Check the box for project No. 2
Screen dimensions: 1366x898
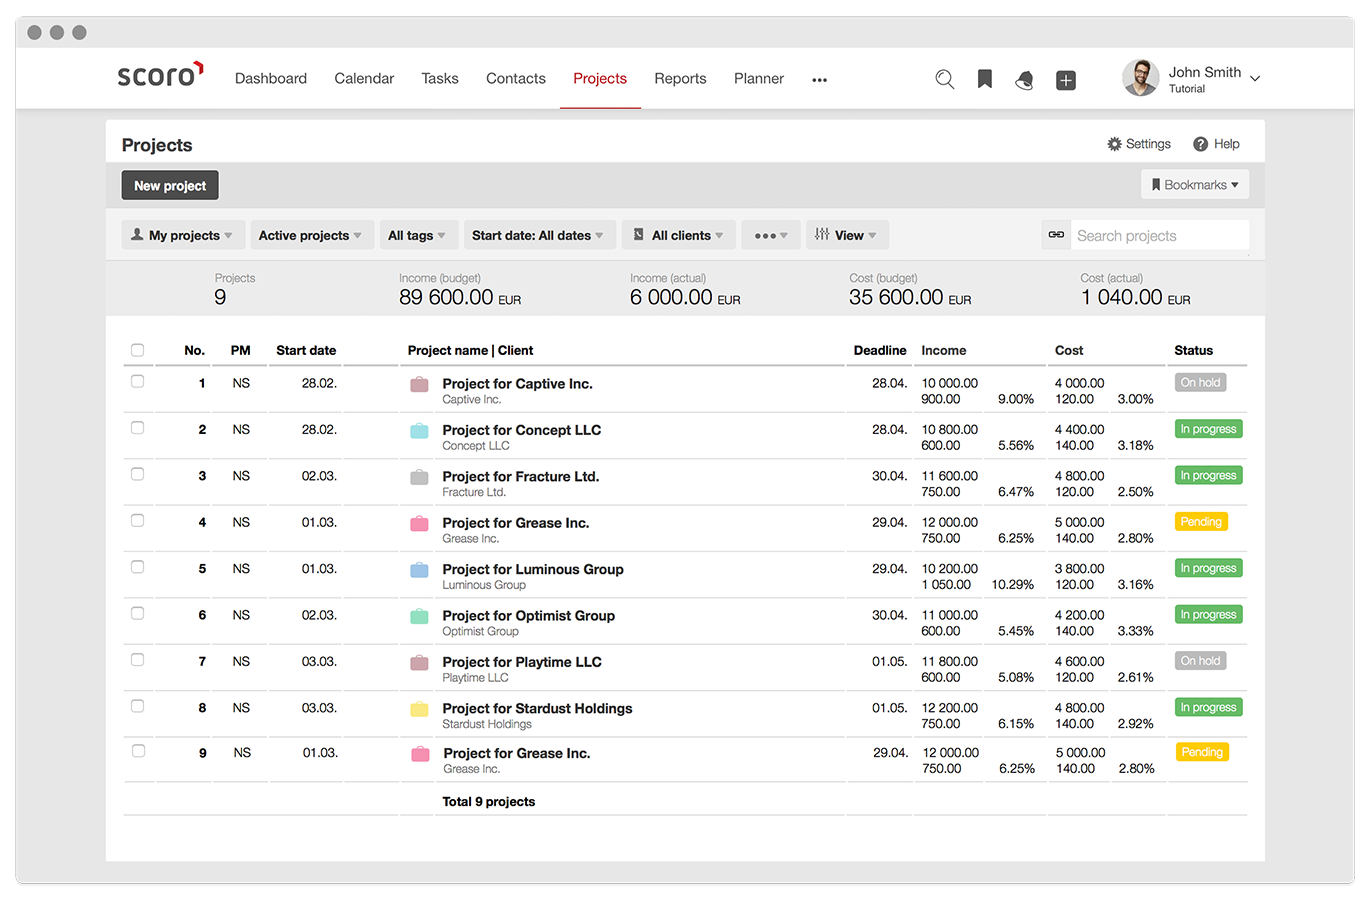pyautogui.click(x=137, y=428)
